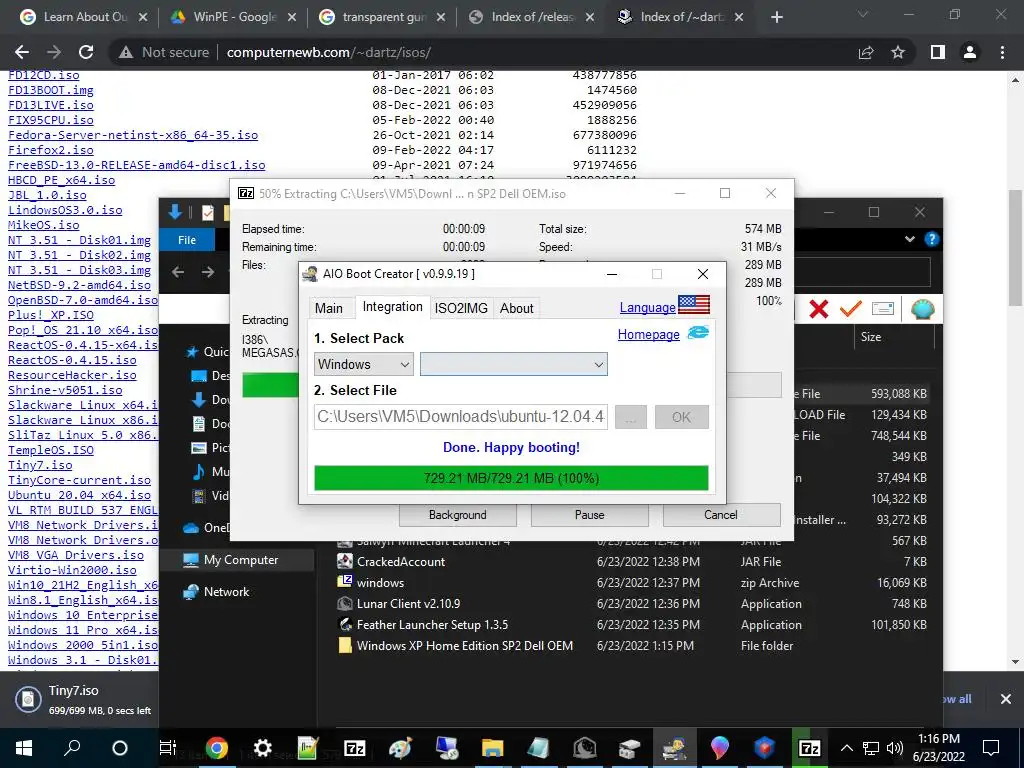Click the red X delete icon in Explorer
Viewport: 1024px width, 768px height.
tap(818, 309)
